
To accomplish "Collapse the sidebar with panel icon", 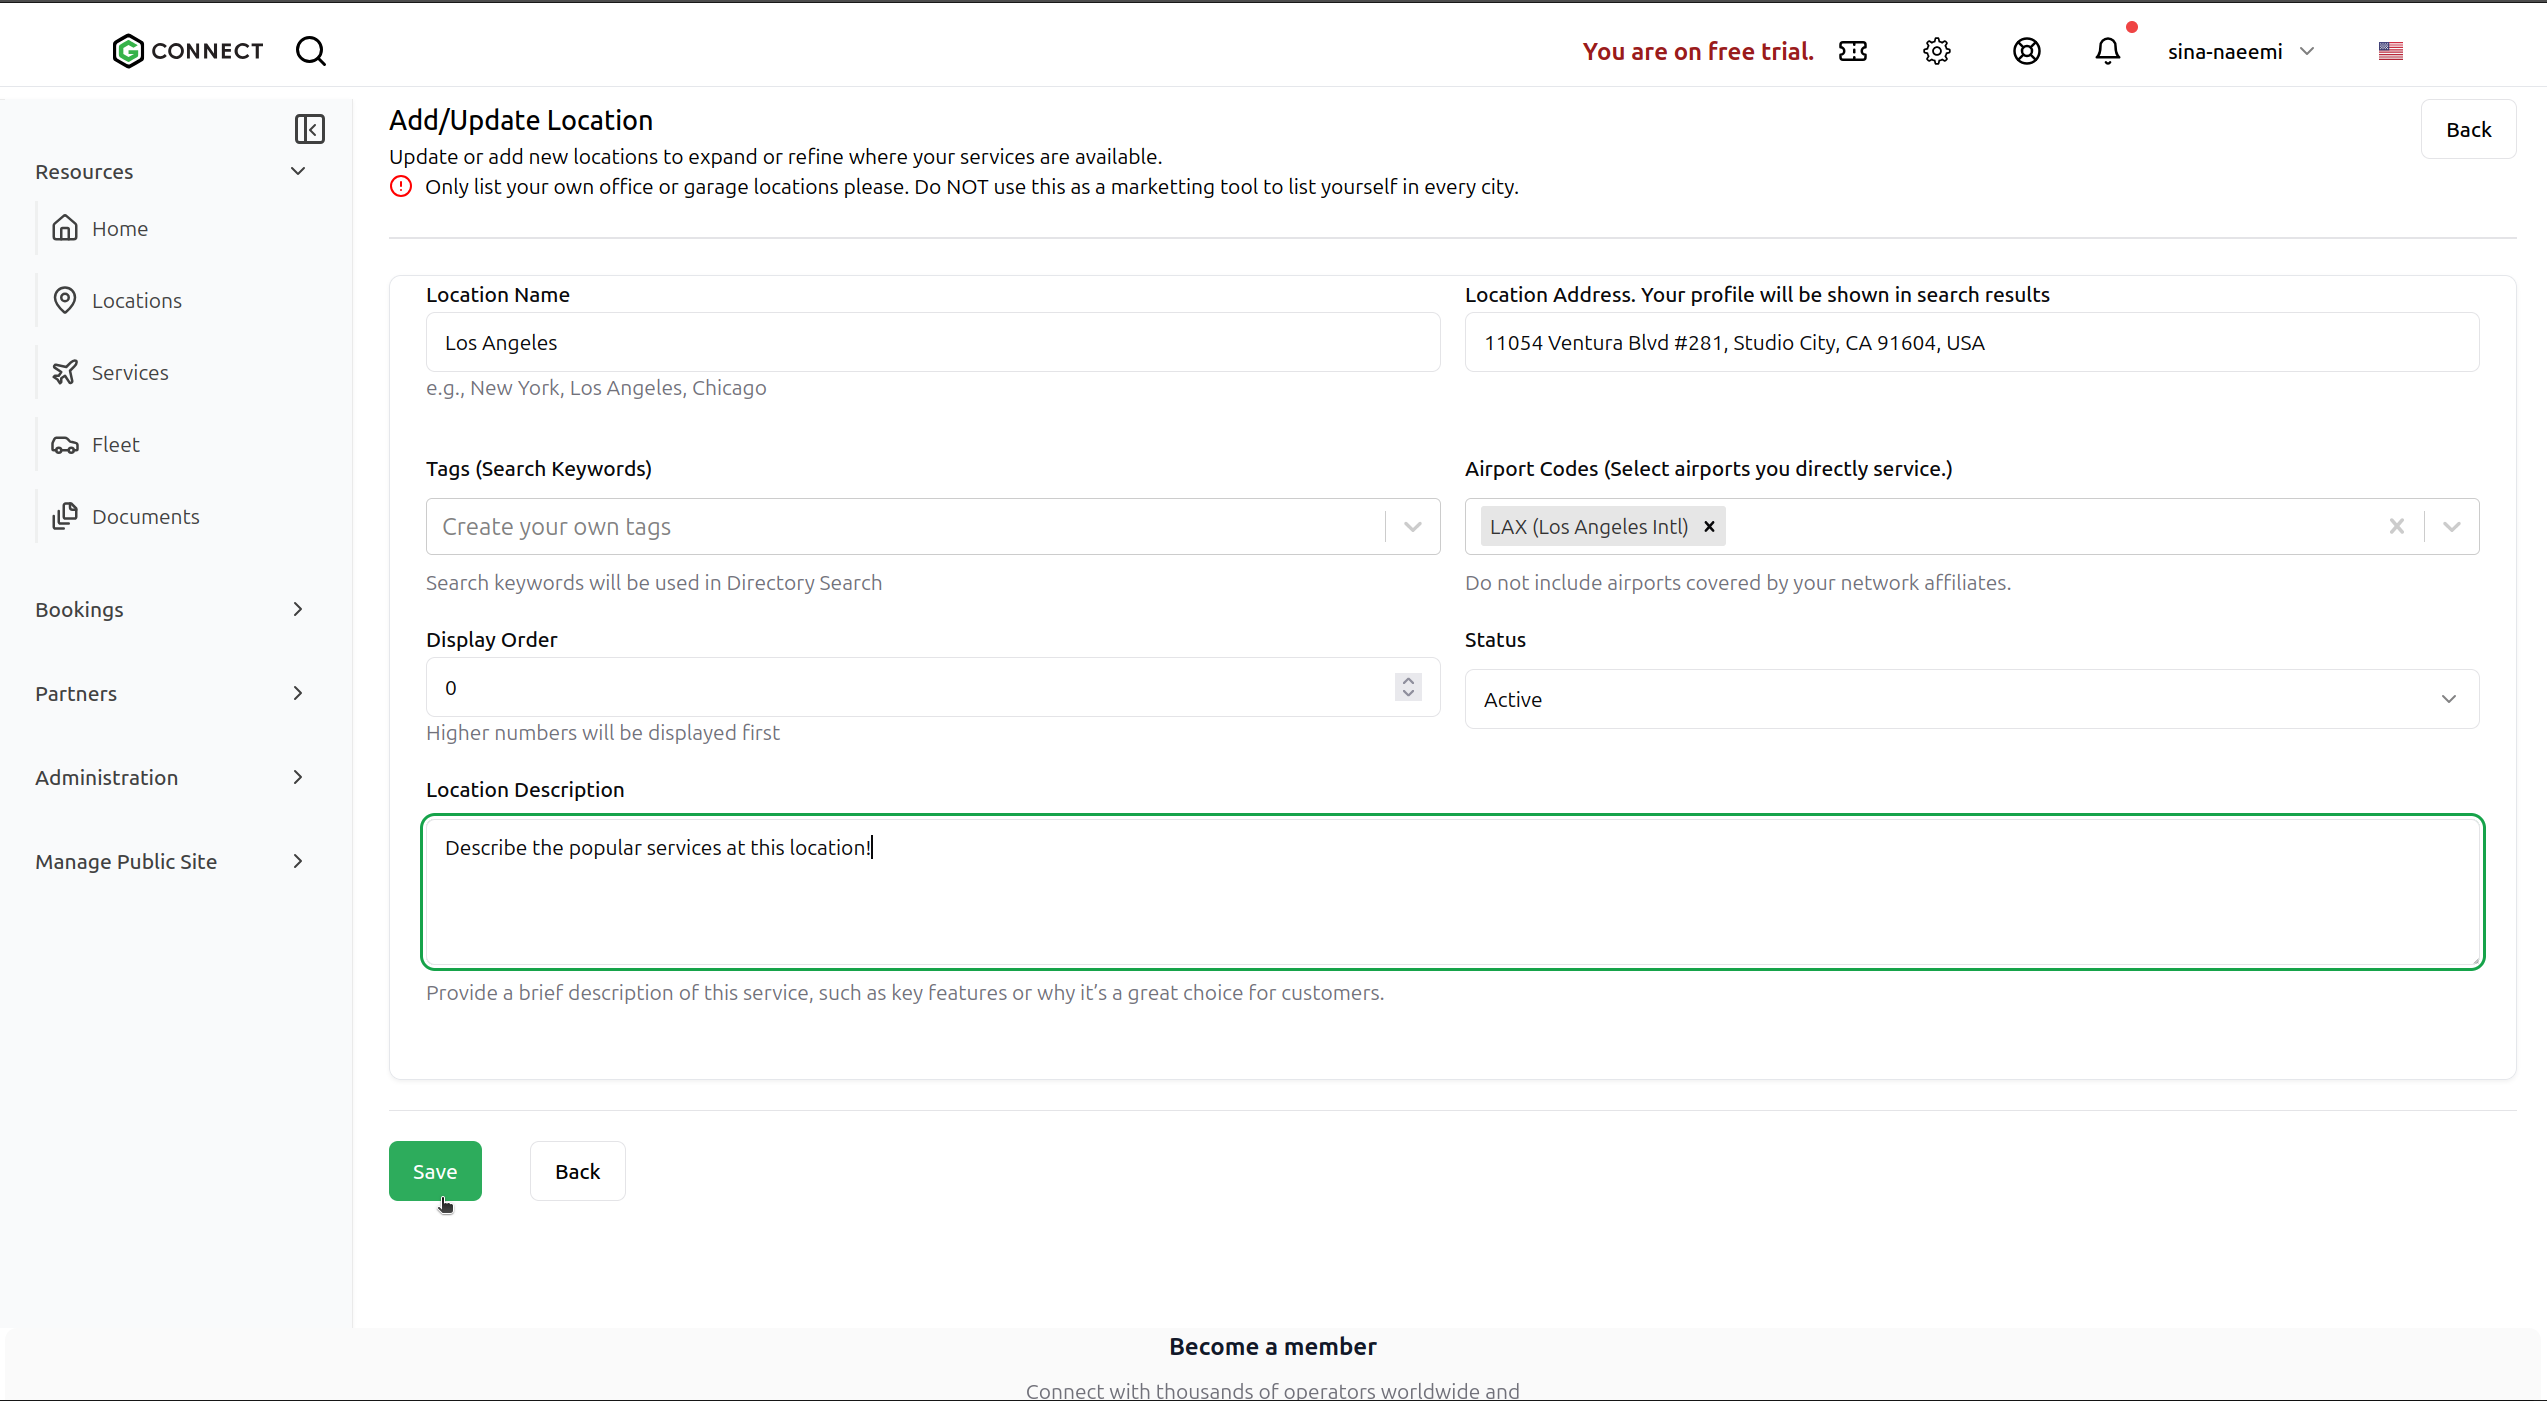I will 309,129.
